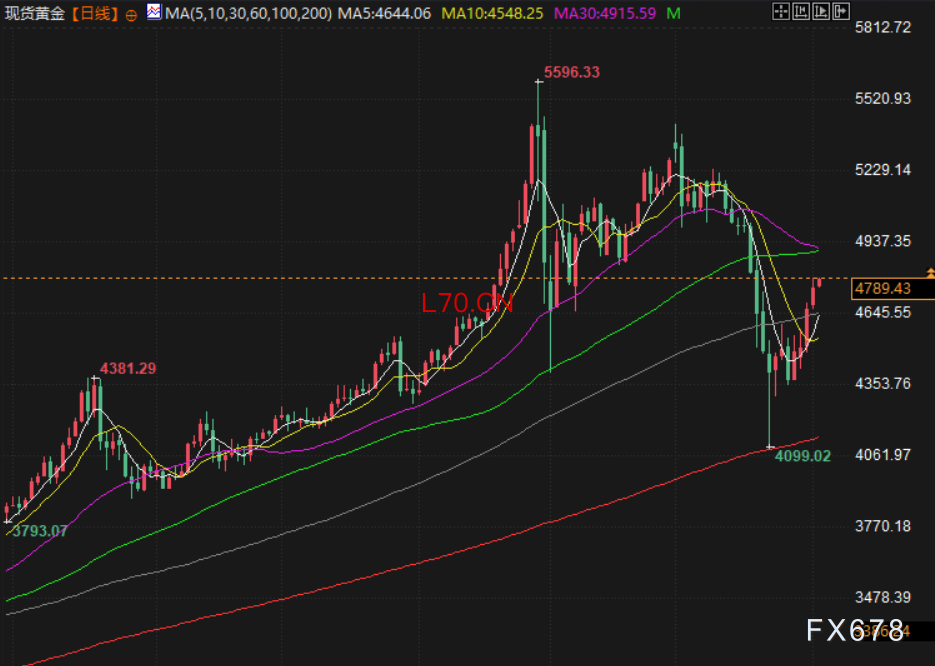The width and height of the screenshot is (935, 666).
Task: Click the 4381.29 peak label
Action: click(x=127, y=368)
